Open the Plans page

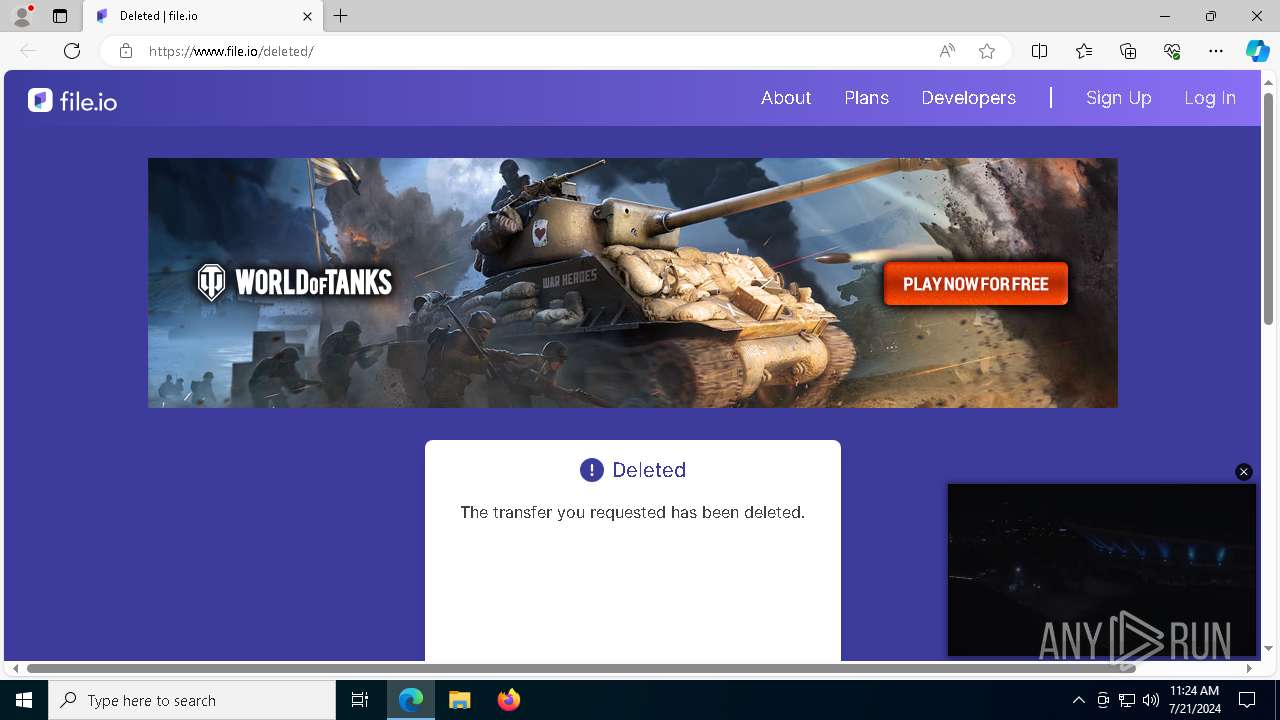pos(867,98)
